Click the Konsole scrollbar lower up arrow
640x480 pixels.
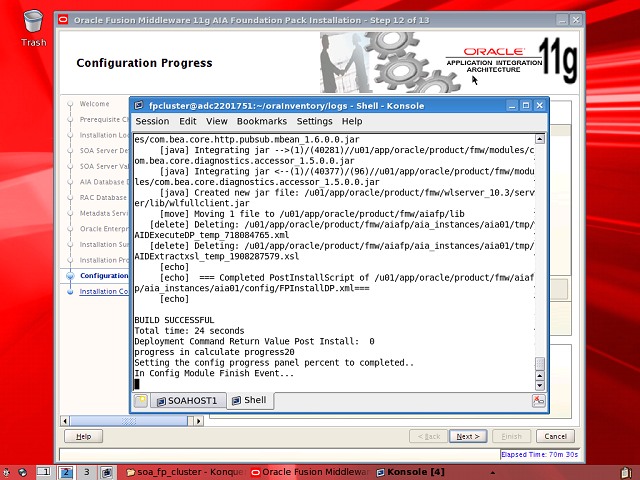pyautogui.click(x=540, y=376)
